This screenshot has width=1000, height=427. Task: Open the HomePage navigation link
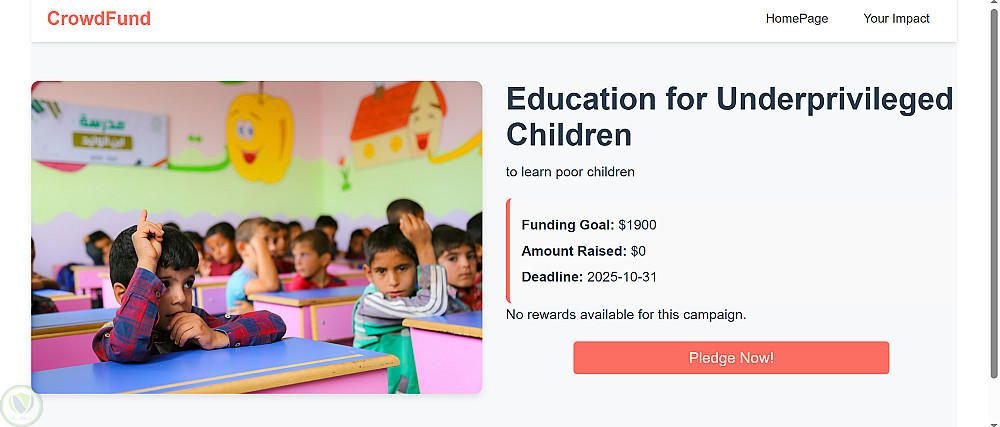click(797, 18)
